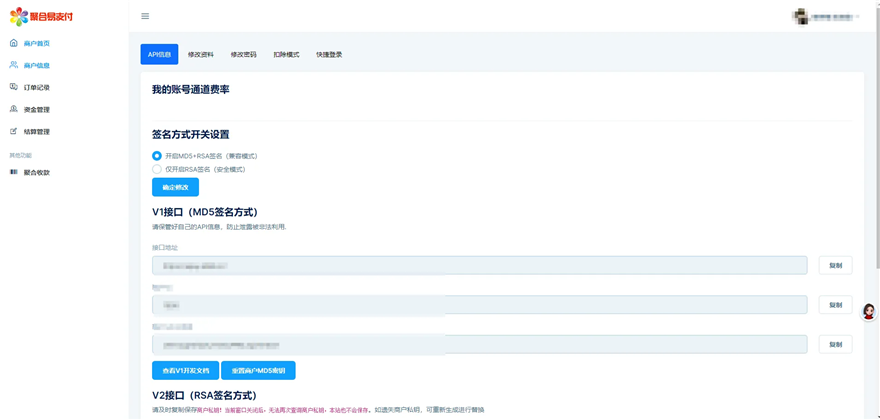The height and width of the screenshot is (420, 880).
Task: Click the 确定修改 button
Action: point(175,188)
